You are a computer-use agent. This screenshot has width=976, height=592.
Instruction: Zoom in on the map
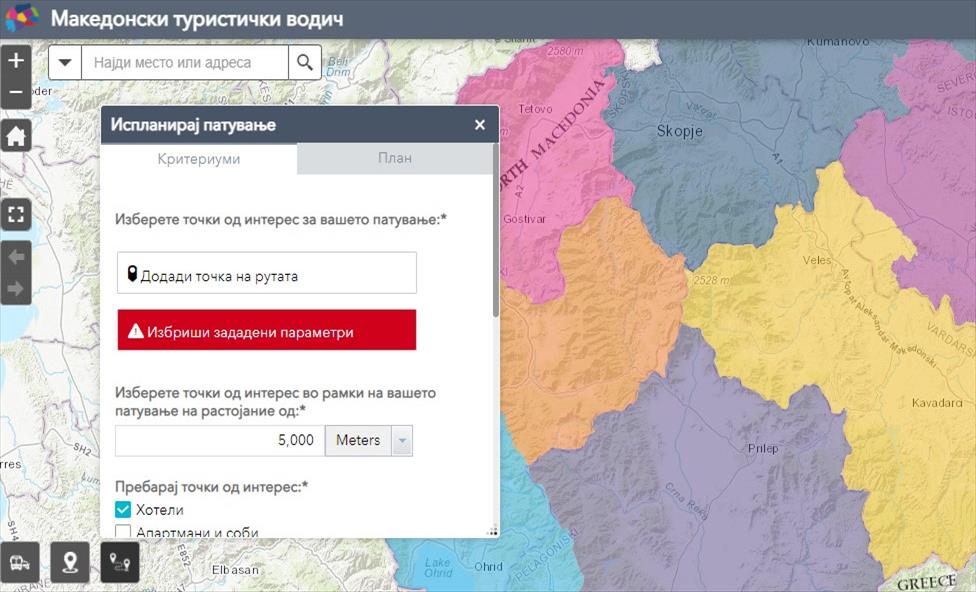pos(16,61)
